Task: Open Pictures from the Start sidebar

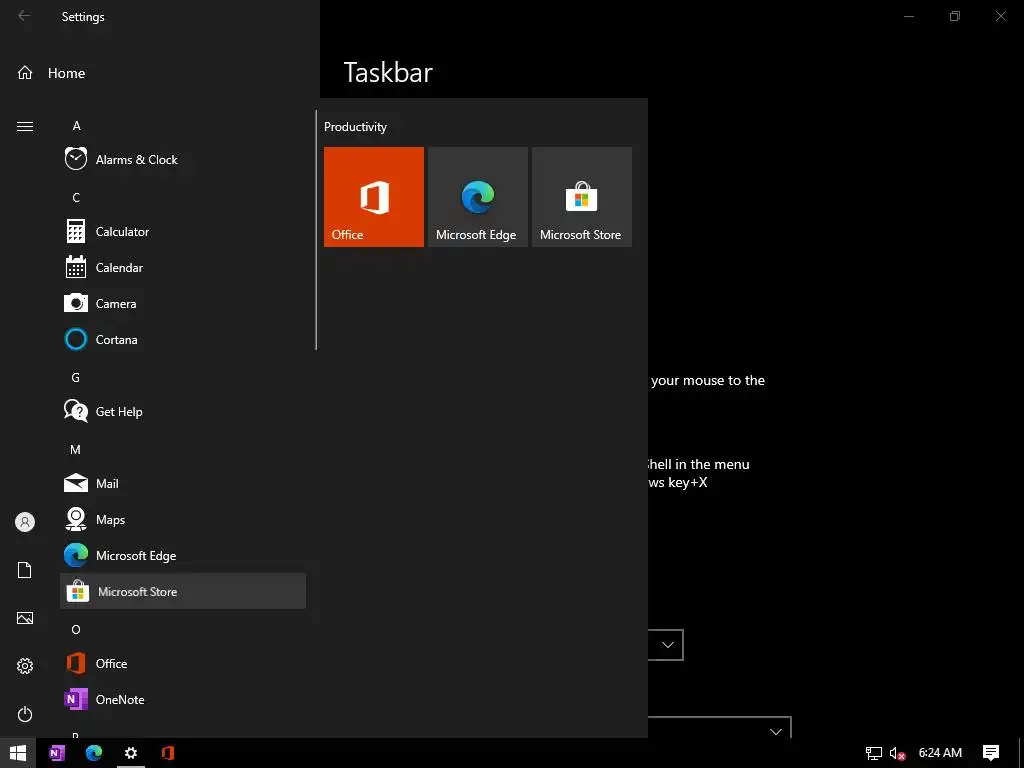Action: tap(25, 618)
